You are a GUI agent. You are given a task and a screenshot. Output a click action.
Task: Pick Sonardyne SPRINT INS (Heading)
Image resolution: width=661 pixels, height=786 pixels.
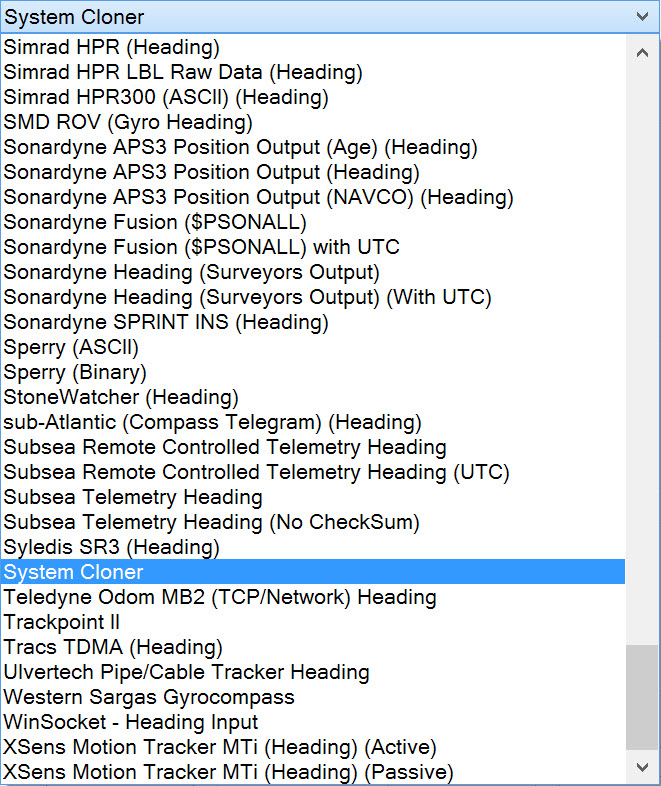click(165, 322)
